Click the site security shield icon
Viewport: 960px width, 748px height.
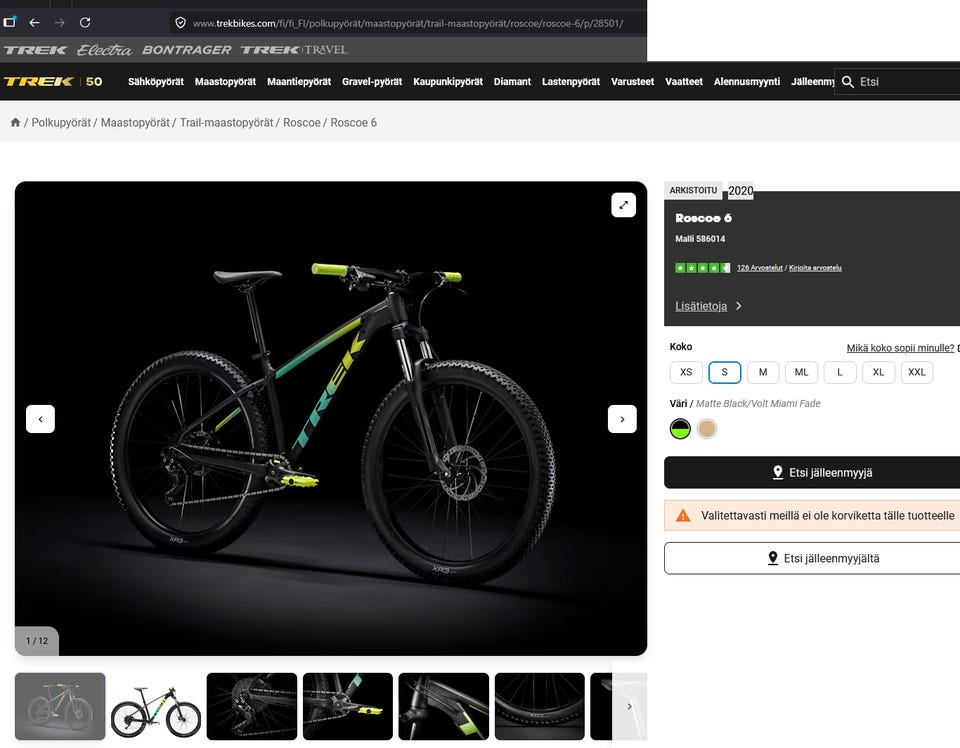180,23
